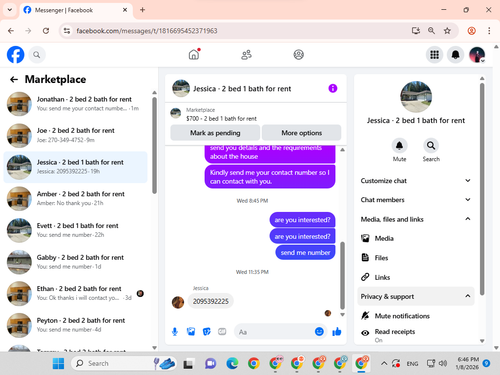Mute the Jessica conversation with bell icon
The image size is (500, 375).
[x=399, y=146]
